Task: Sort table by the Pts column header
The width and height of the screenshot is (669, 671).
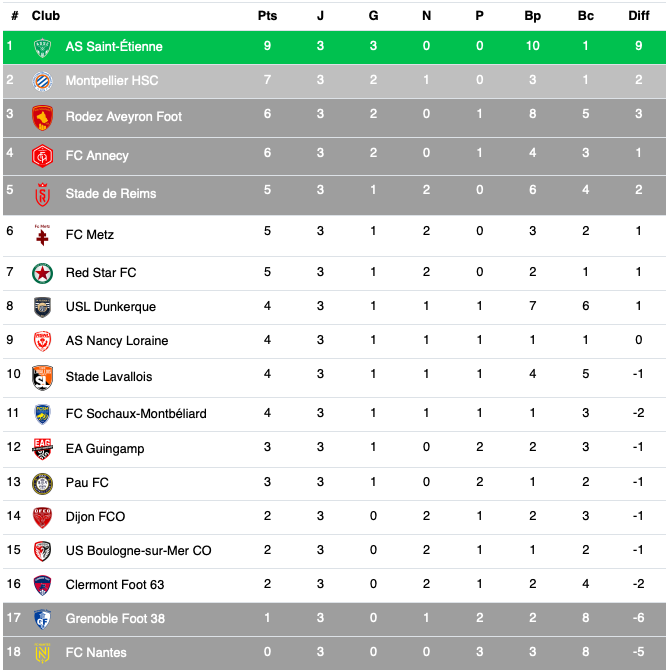Action: tap(267, 16)
